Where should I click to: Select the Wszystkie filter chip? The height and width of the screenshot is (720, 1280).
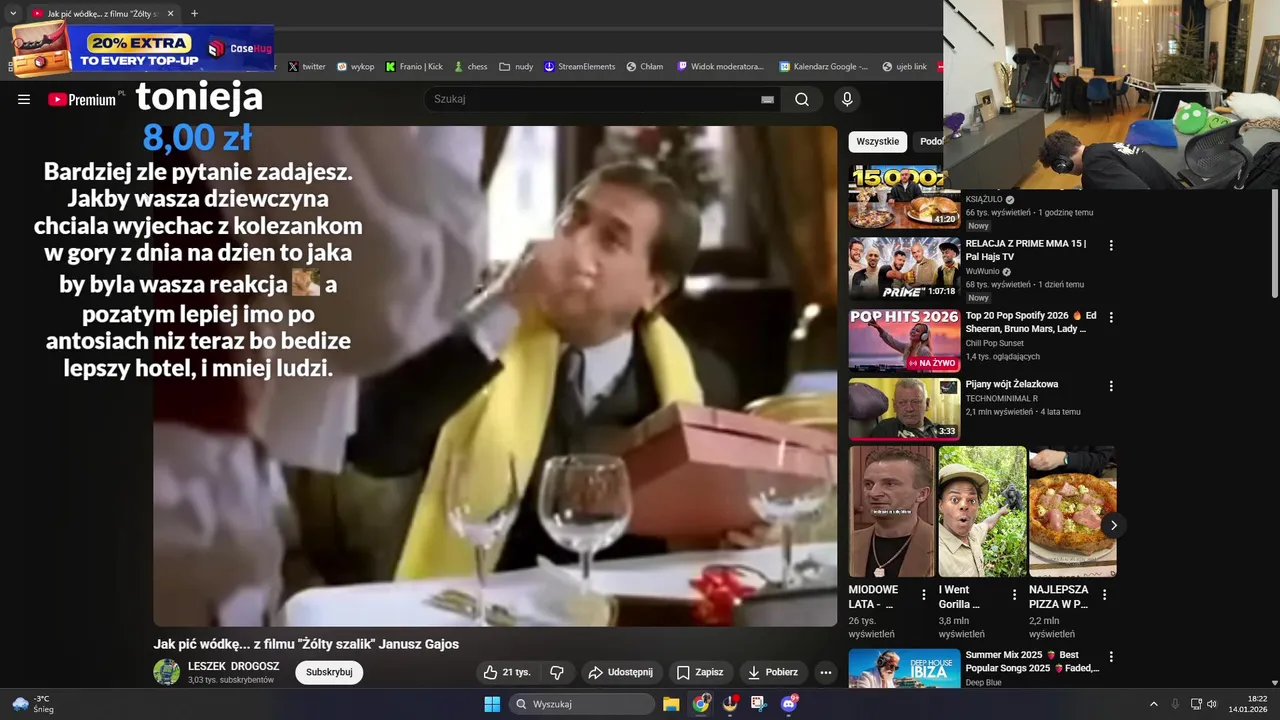click(x=877, y=142)
